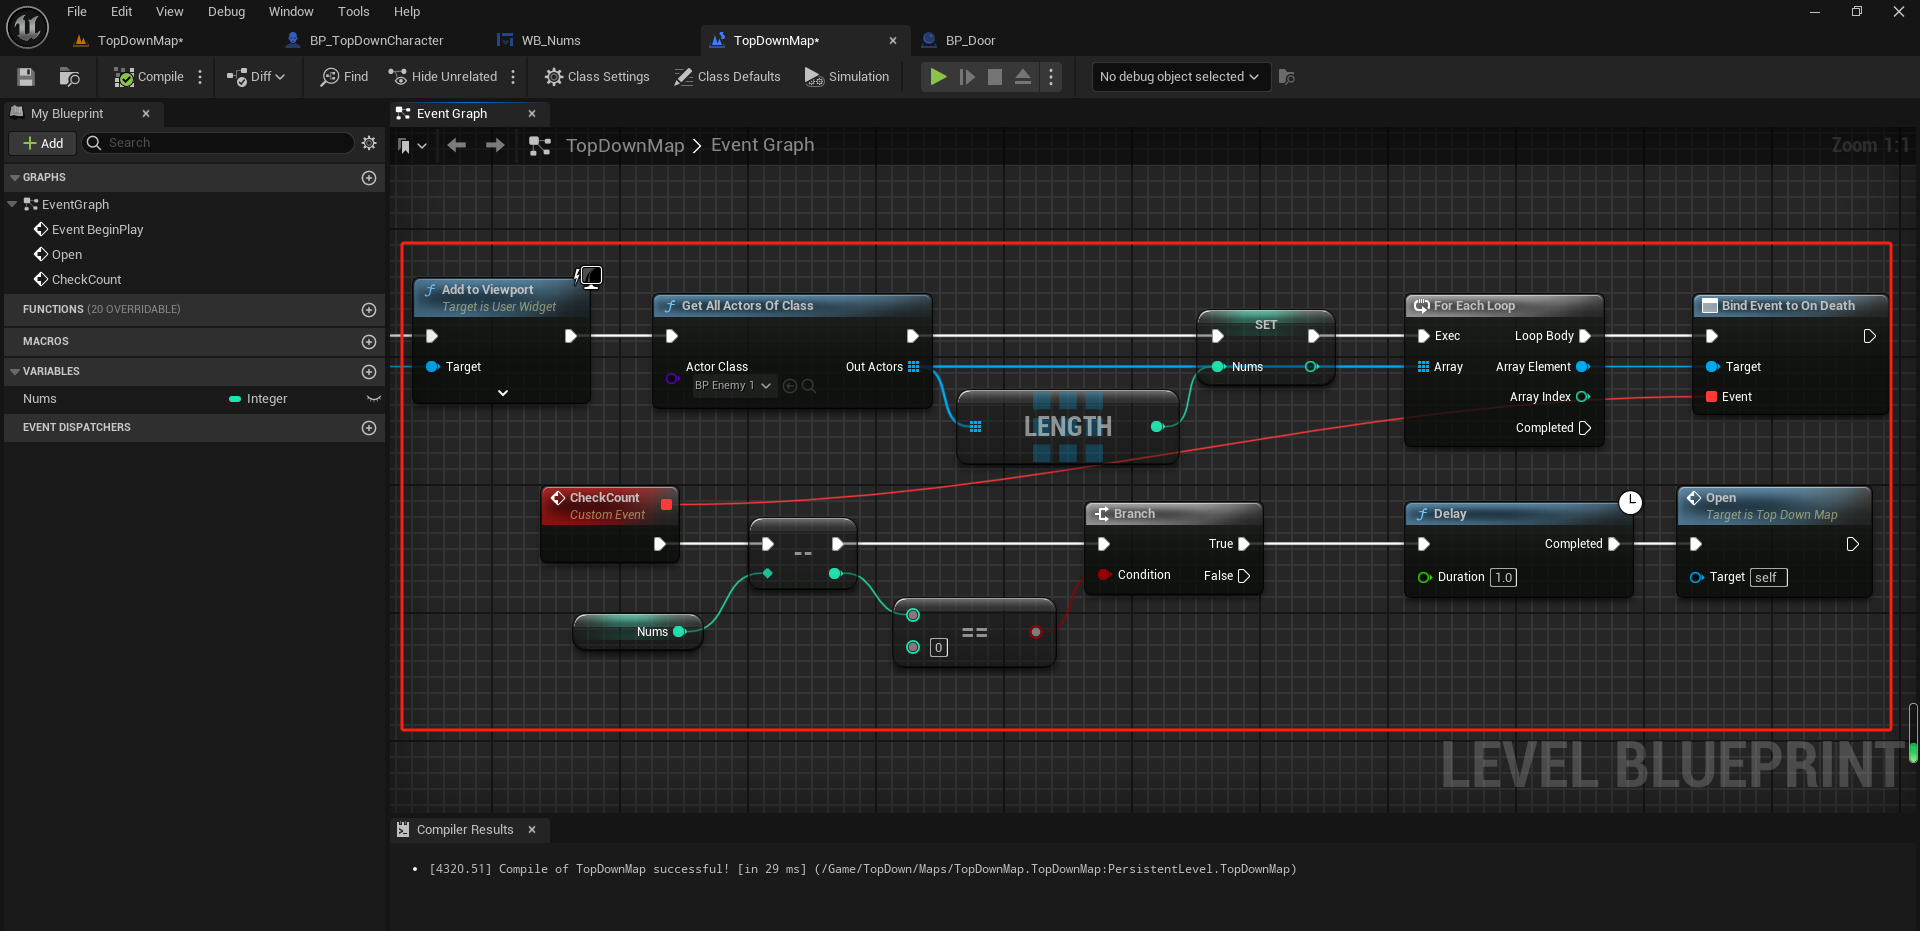
Task: Click the Bind Event red Event pin
Action: [x=1712, y=397]
